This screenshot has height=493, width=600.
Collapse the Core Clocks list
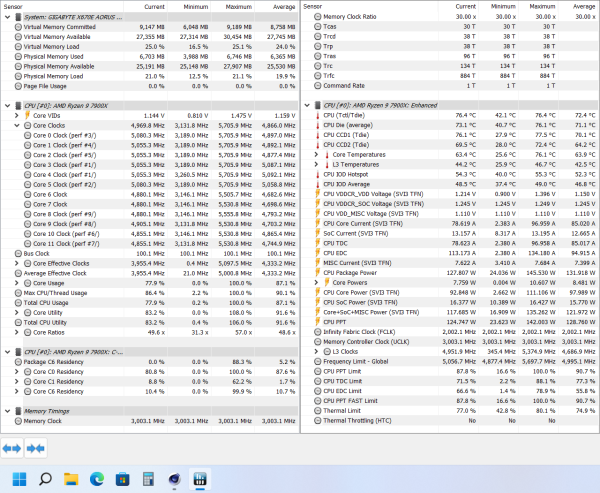[x=16, y=125]
